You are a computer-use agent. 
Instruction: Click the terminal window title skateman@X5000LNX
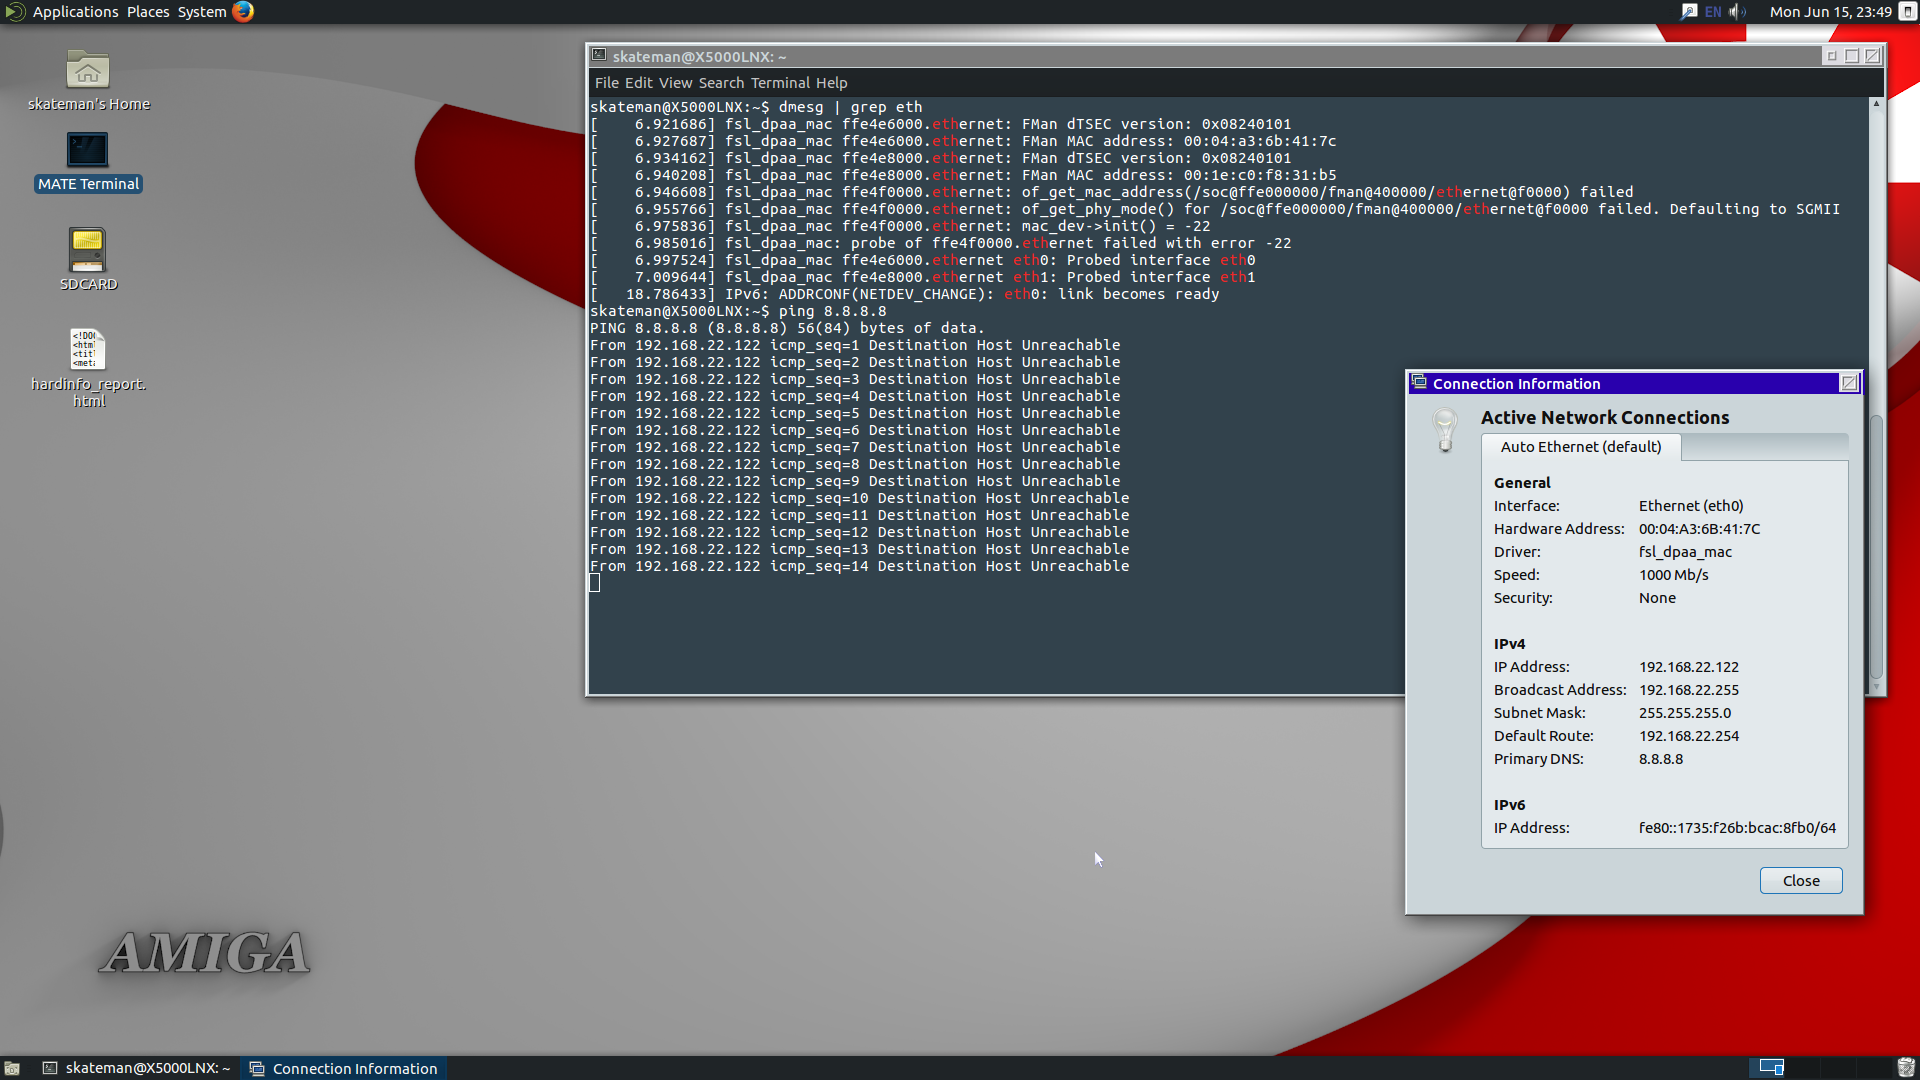click(699, 57)
